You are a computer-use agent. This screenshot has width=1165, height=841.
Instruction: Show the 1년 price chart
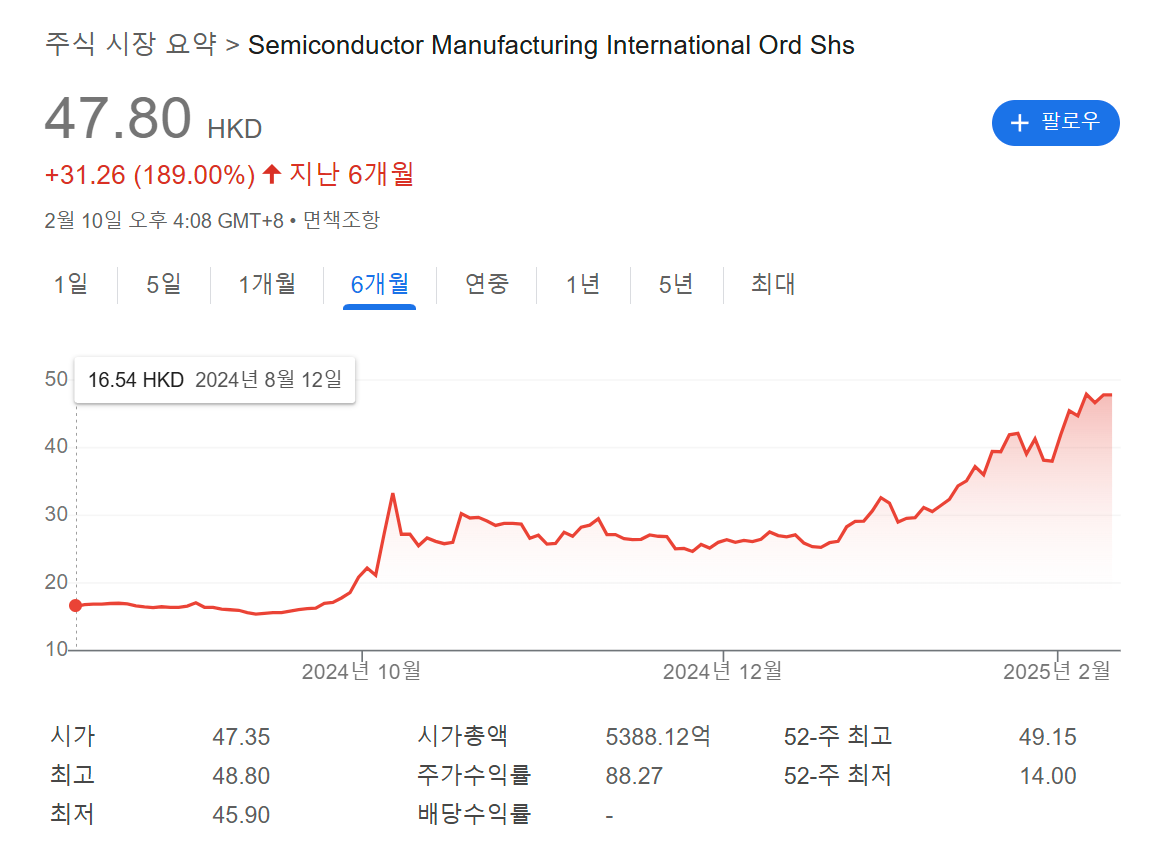click(583, 284)
